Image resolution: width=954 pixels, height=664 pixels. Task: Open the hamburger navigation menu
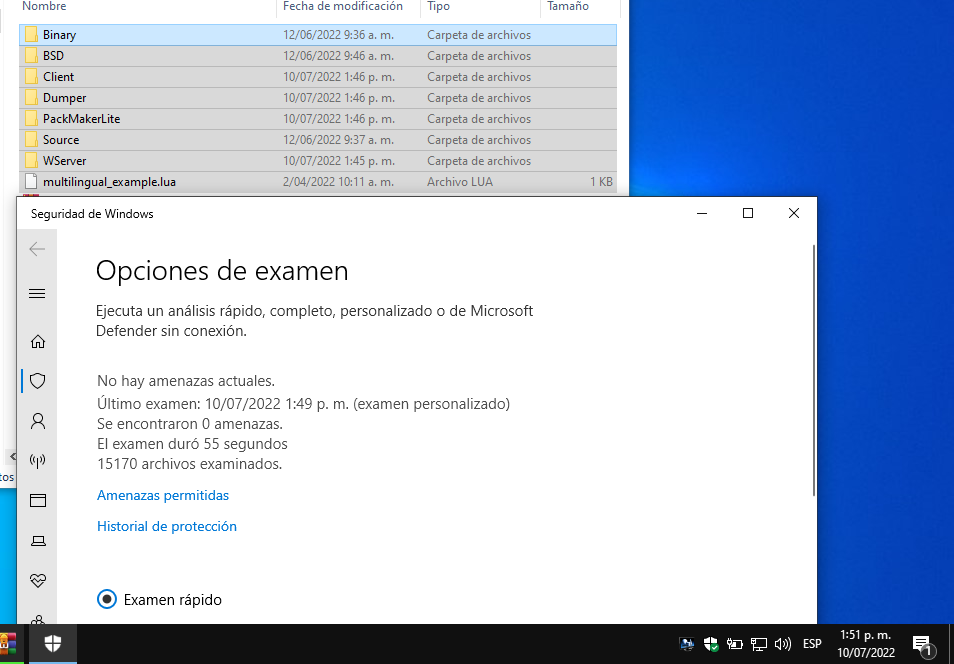(37, 293)
